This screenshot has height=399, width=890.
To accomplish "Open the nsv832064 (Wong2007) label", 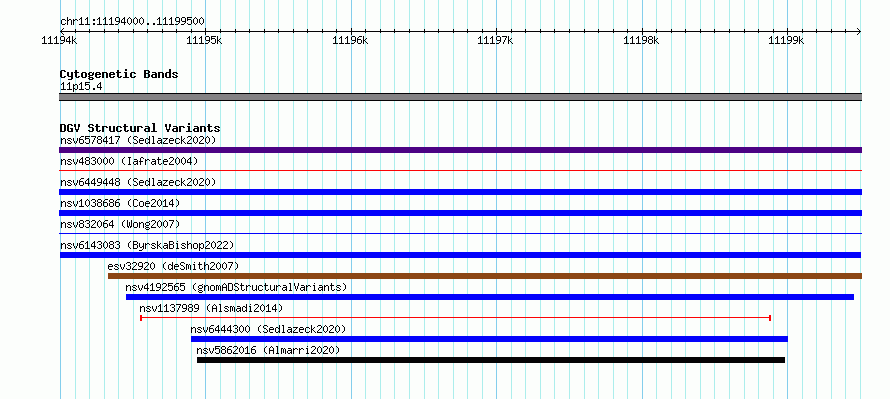I will [120, 224].
